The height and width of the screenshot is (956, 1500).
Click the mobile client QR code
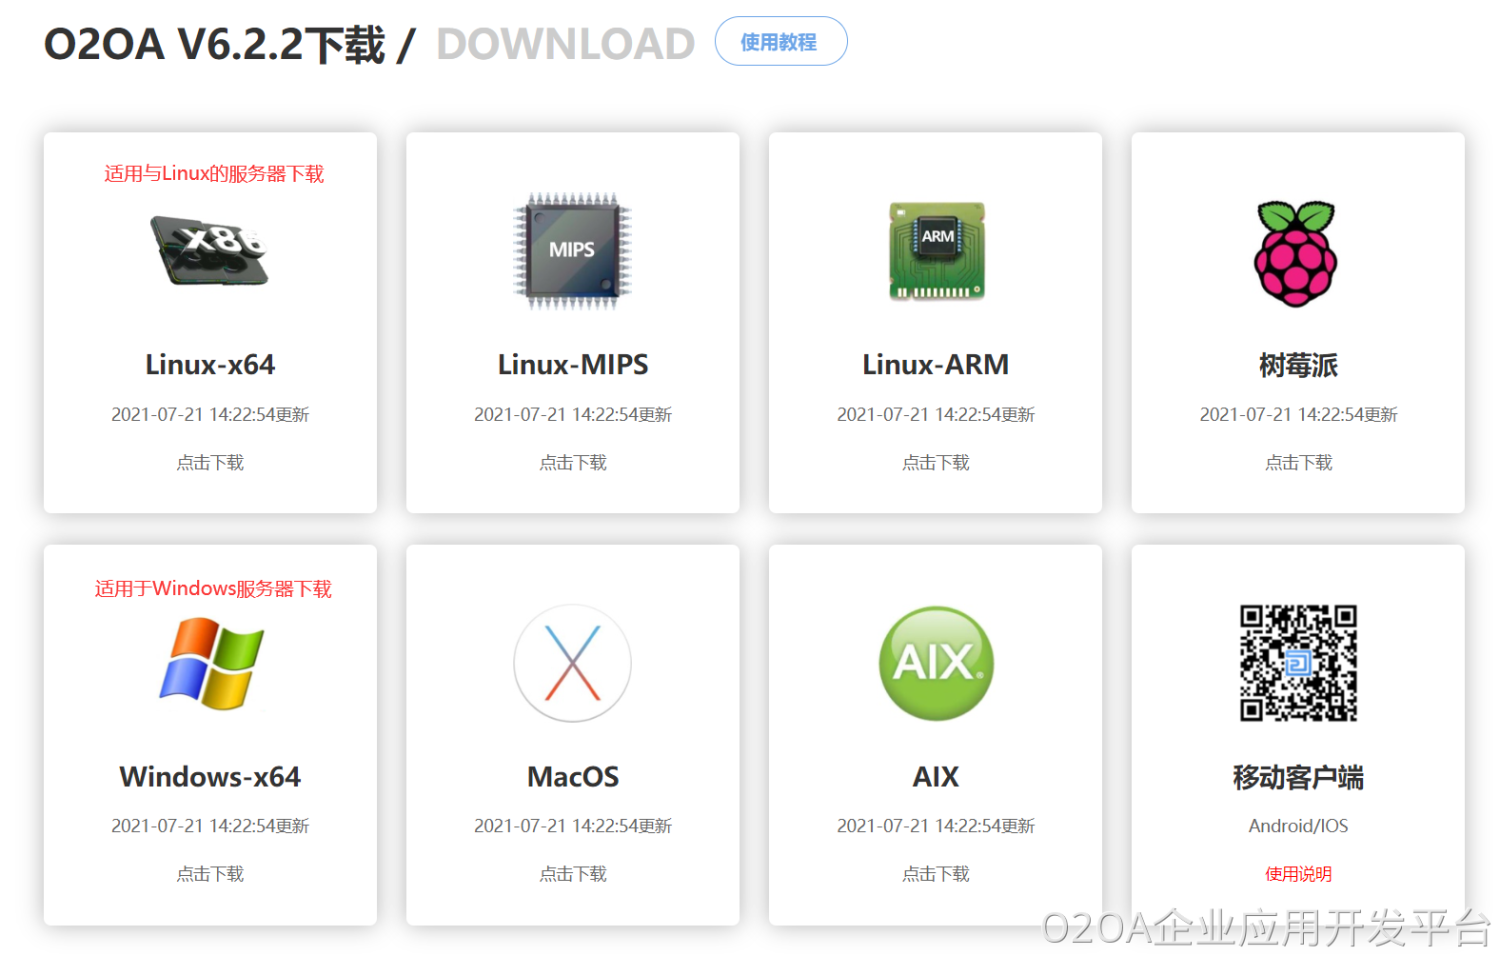[x=1297, y=662]
